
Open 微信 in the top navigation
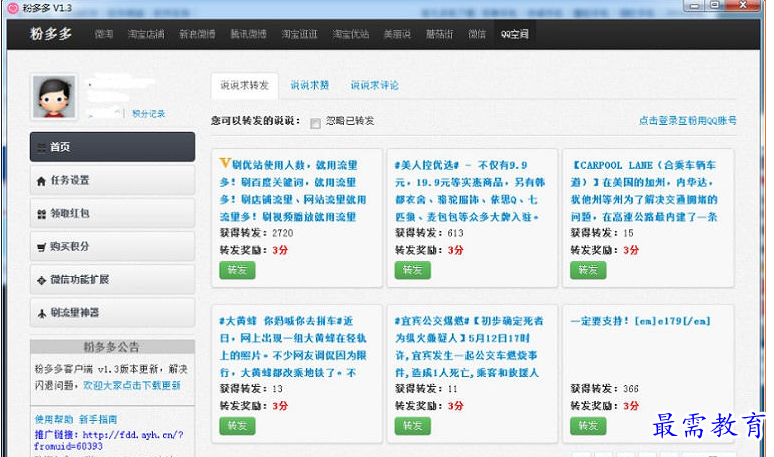477,34
